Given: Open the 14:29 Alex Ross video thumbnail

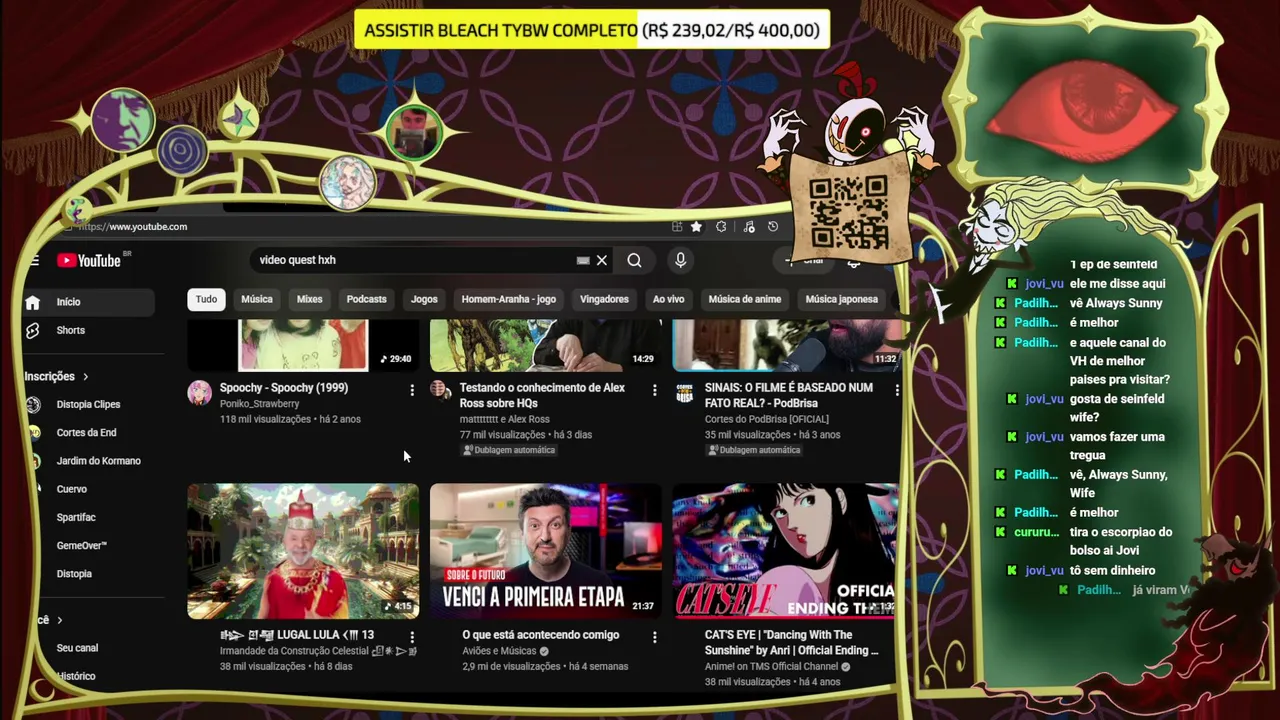Looking at the screenshot, I should [546, 345].
